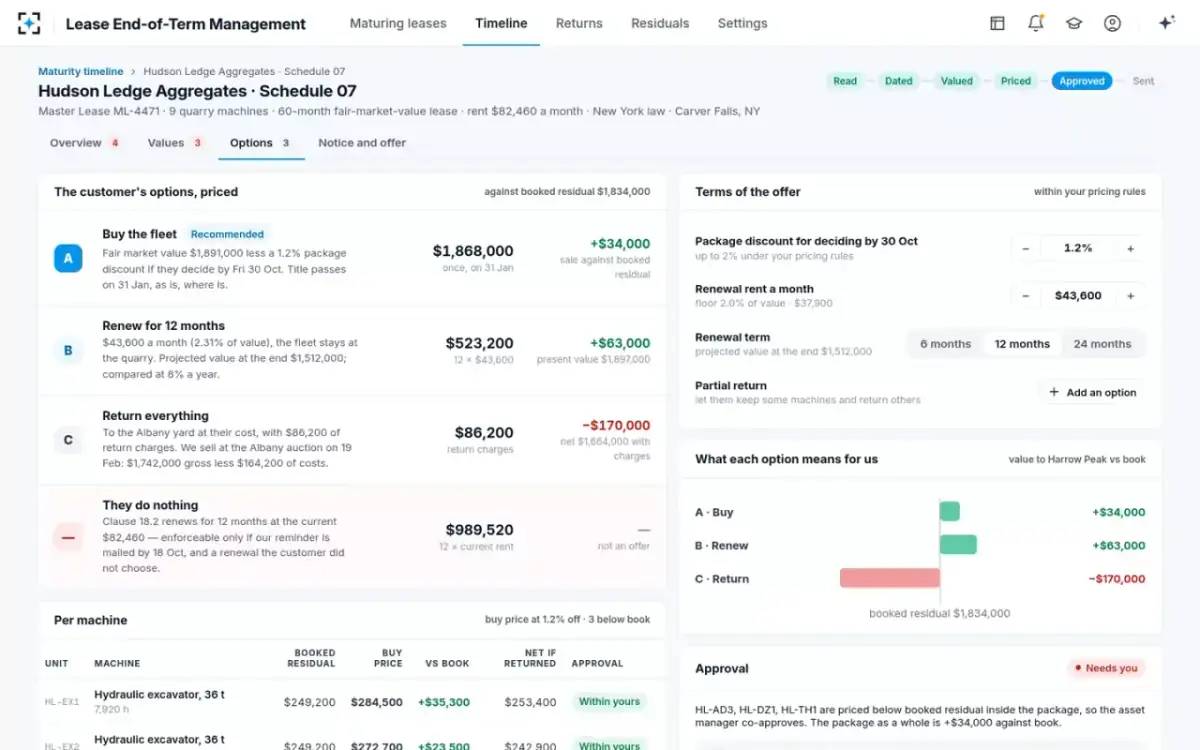Click the $43,600 renewal rent field

(x=1078, y=296)
